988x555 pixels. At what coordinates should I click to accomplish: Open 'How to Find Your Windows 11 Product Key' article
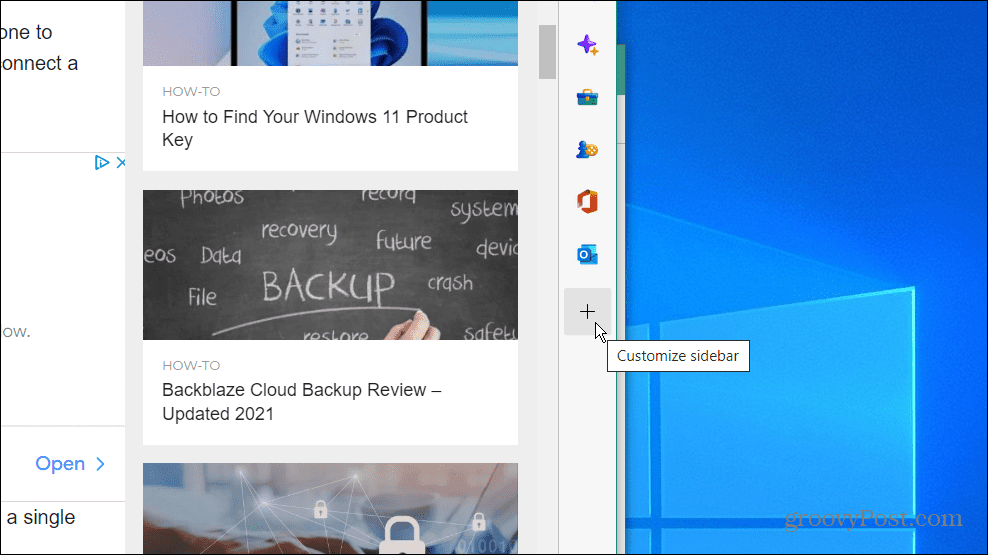click(x=314, y=128)
